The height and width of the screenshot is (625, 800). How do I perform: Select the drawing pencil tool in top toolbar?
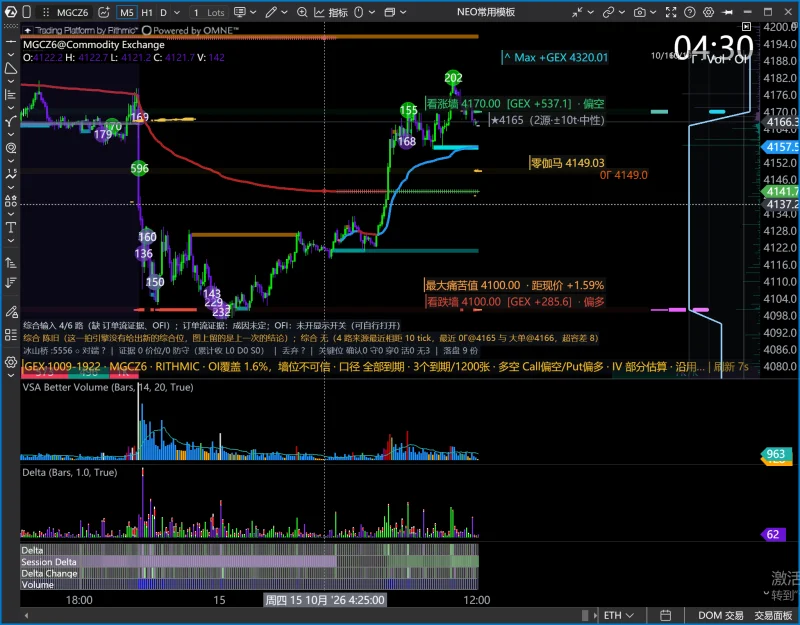pyautogui.click(x=271, y=12)
